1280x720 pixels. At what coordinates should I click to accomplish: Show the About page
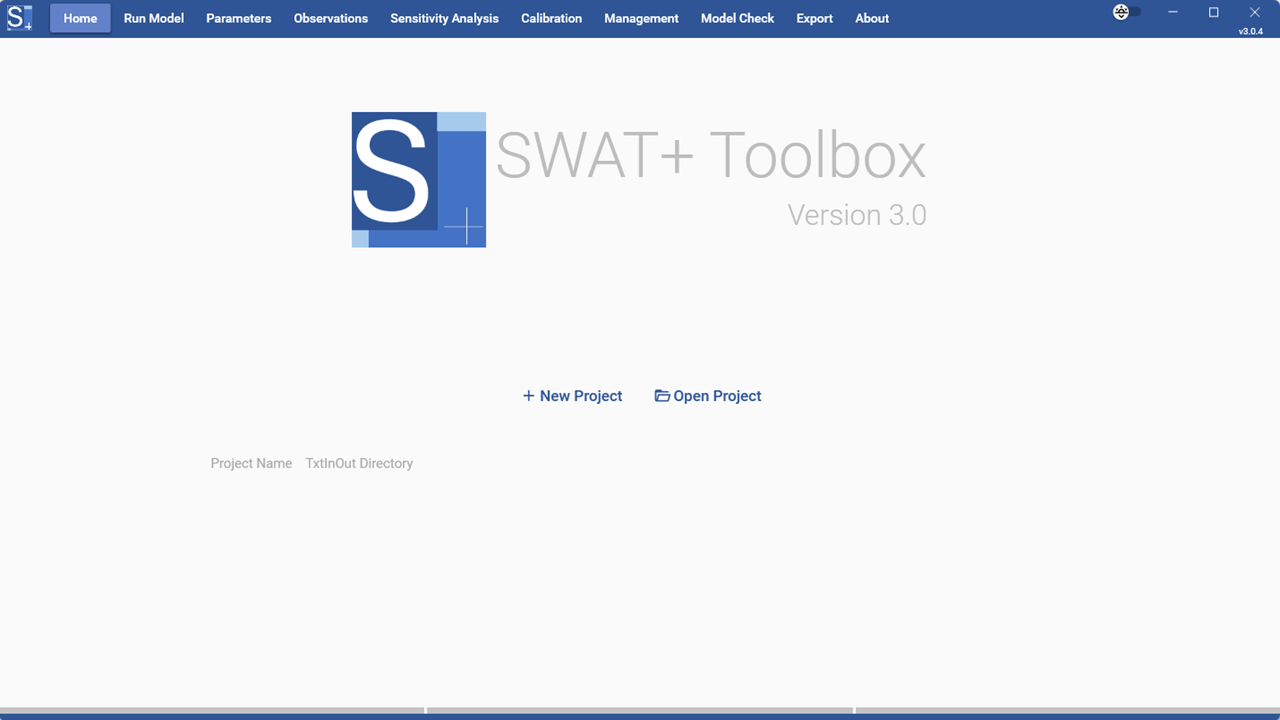pos(872,18)
